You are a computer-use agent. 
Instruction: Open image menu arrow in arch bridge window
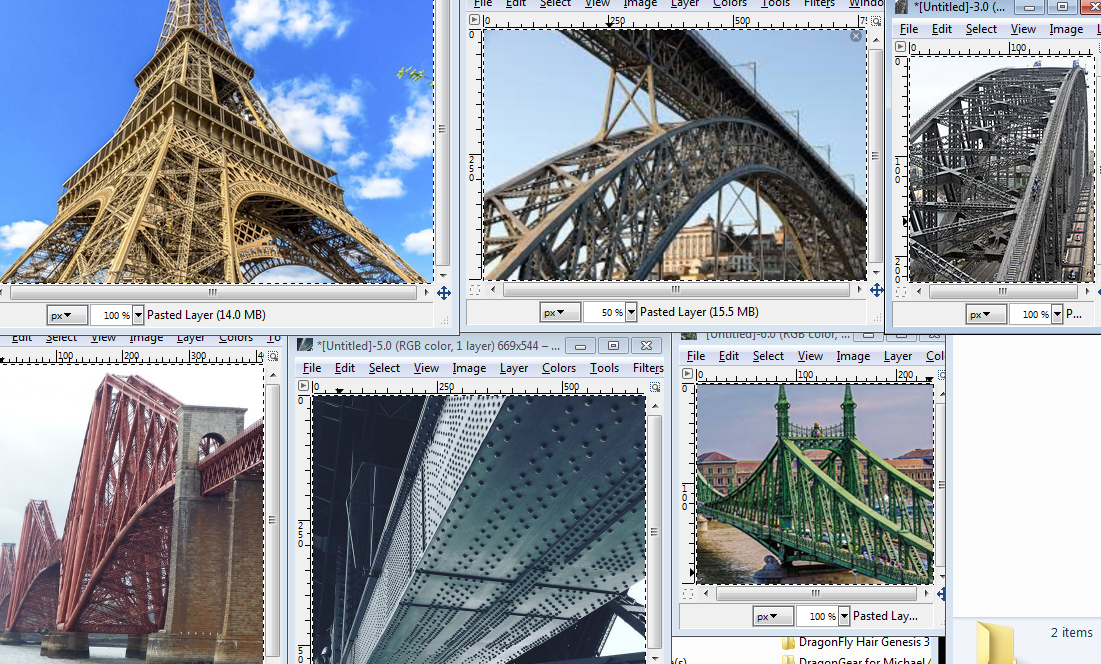475,20
